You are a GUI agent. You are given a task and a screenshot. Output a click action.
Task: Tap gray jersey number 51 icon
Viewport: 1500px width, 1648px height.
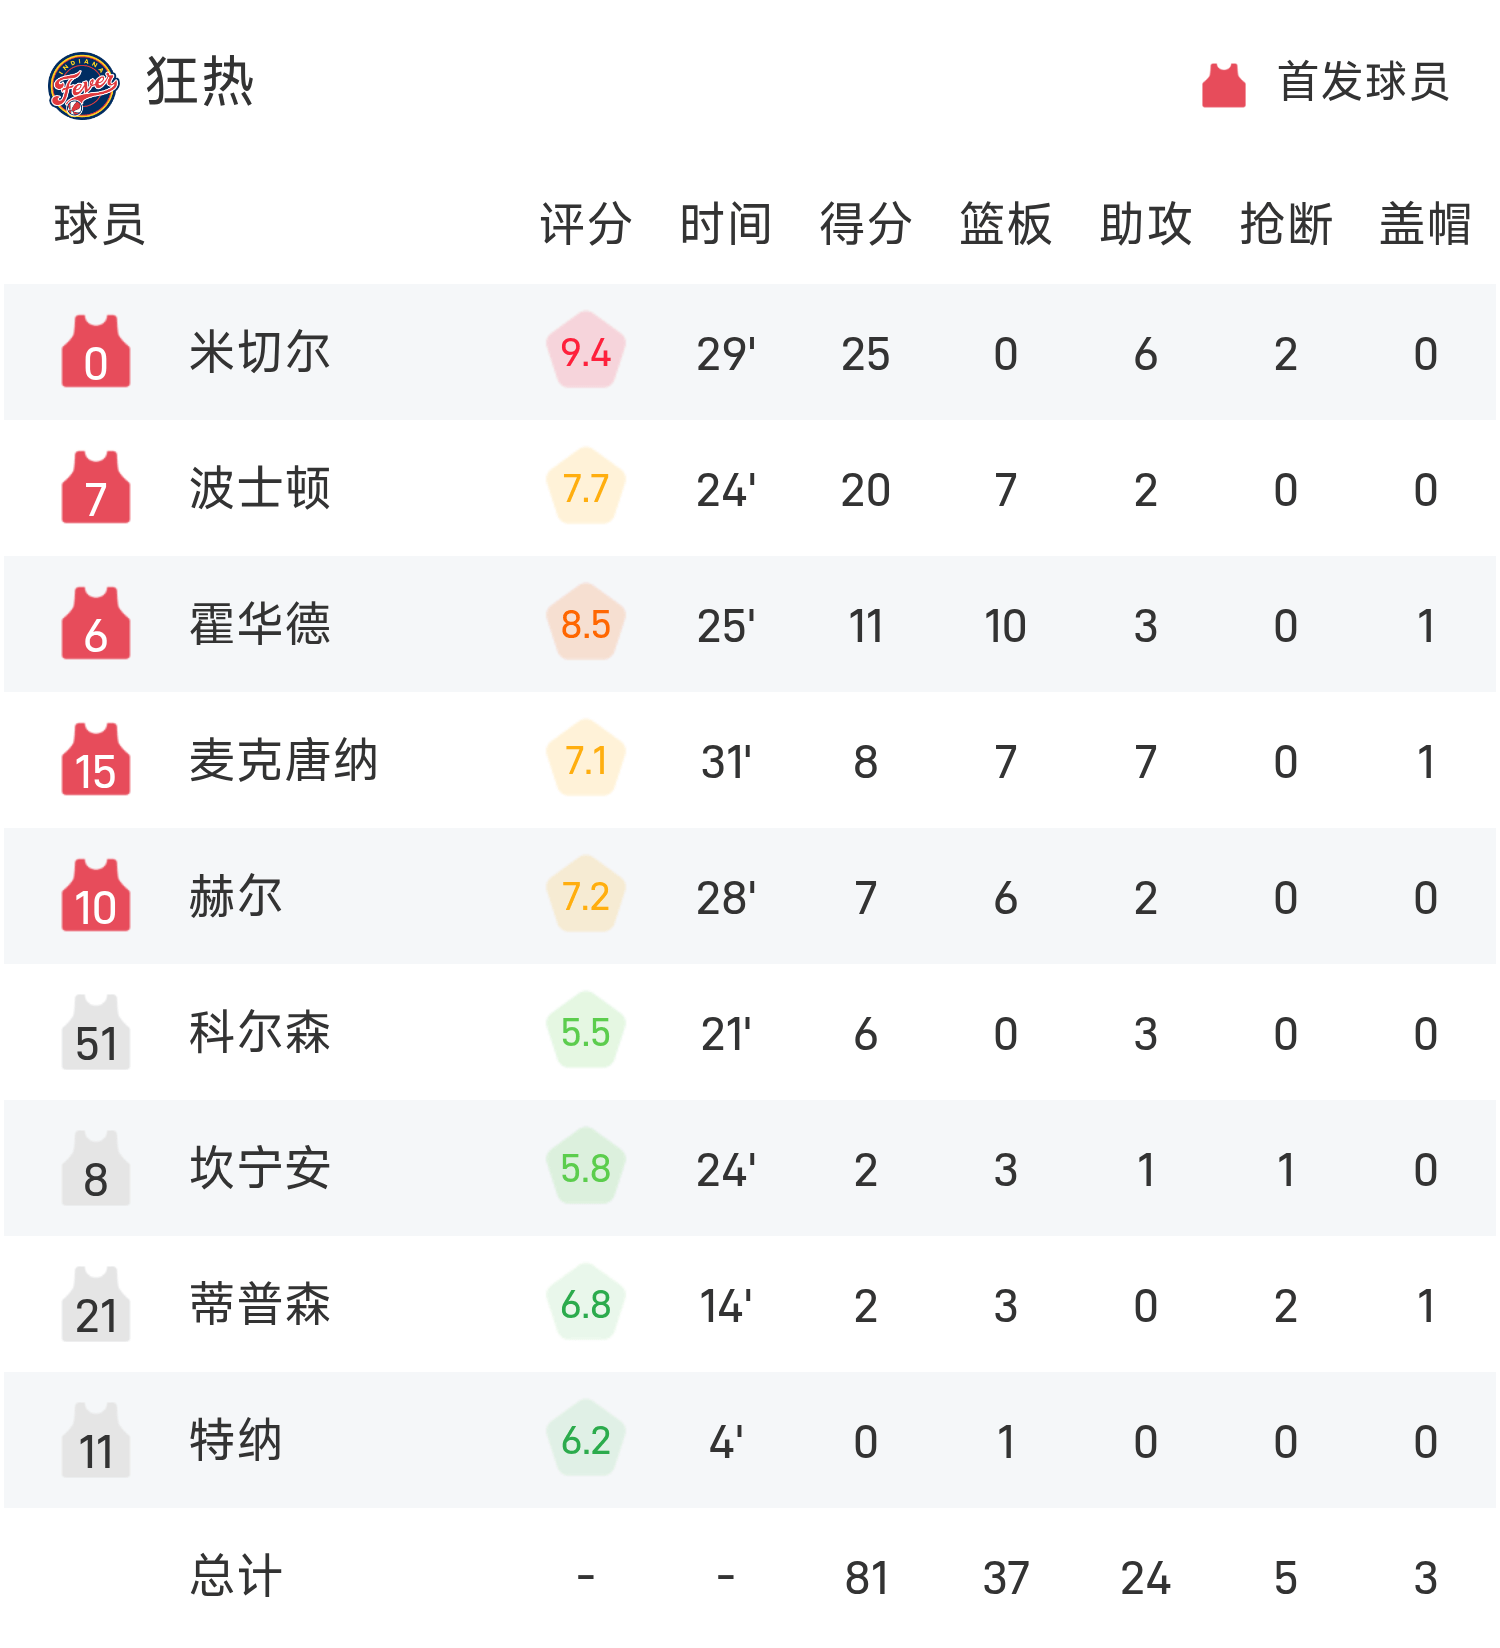click(x=96, y=1033)
